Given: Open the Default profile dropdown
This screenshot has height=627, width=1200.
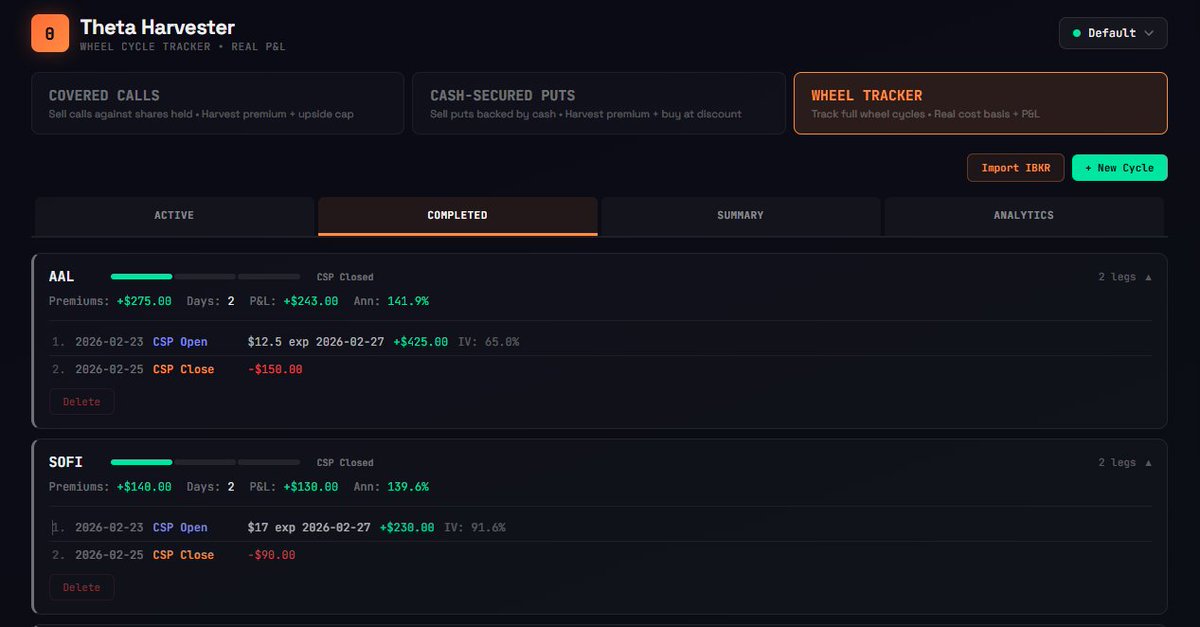Looking at the screenshot, I should coord(1113,33).
